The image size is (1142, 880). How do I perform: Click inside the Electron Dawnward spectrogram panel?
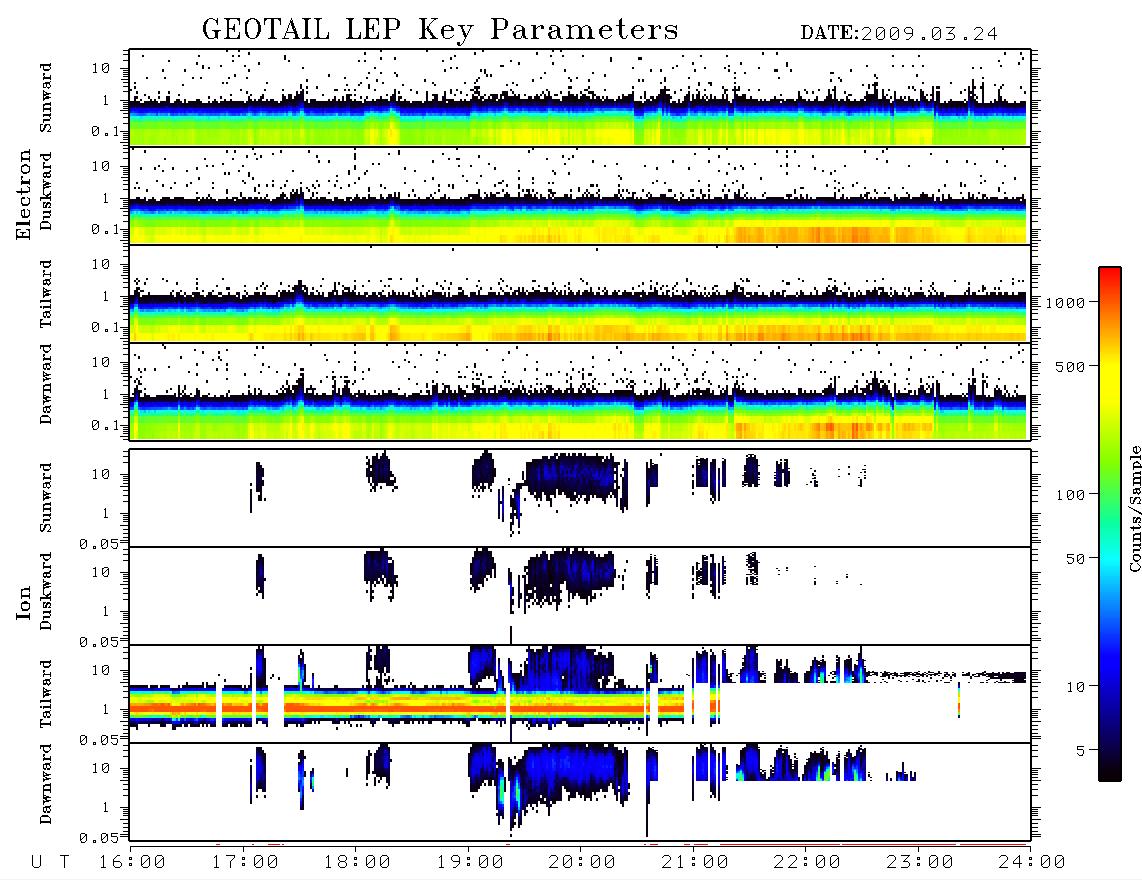(579, 391)
